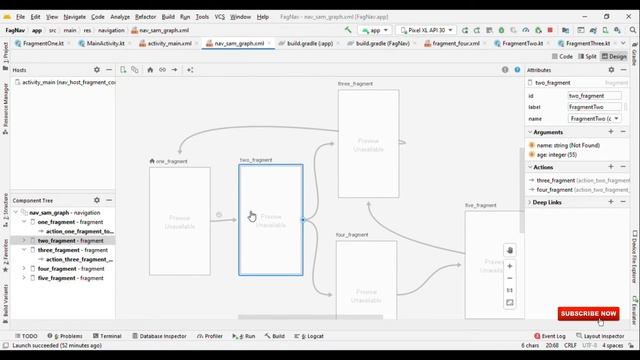This screenshot has height=360, width=640.
Task: Collapse the Arguments section
Action: coord(530,132)
